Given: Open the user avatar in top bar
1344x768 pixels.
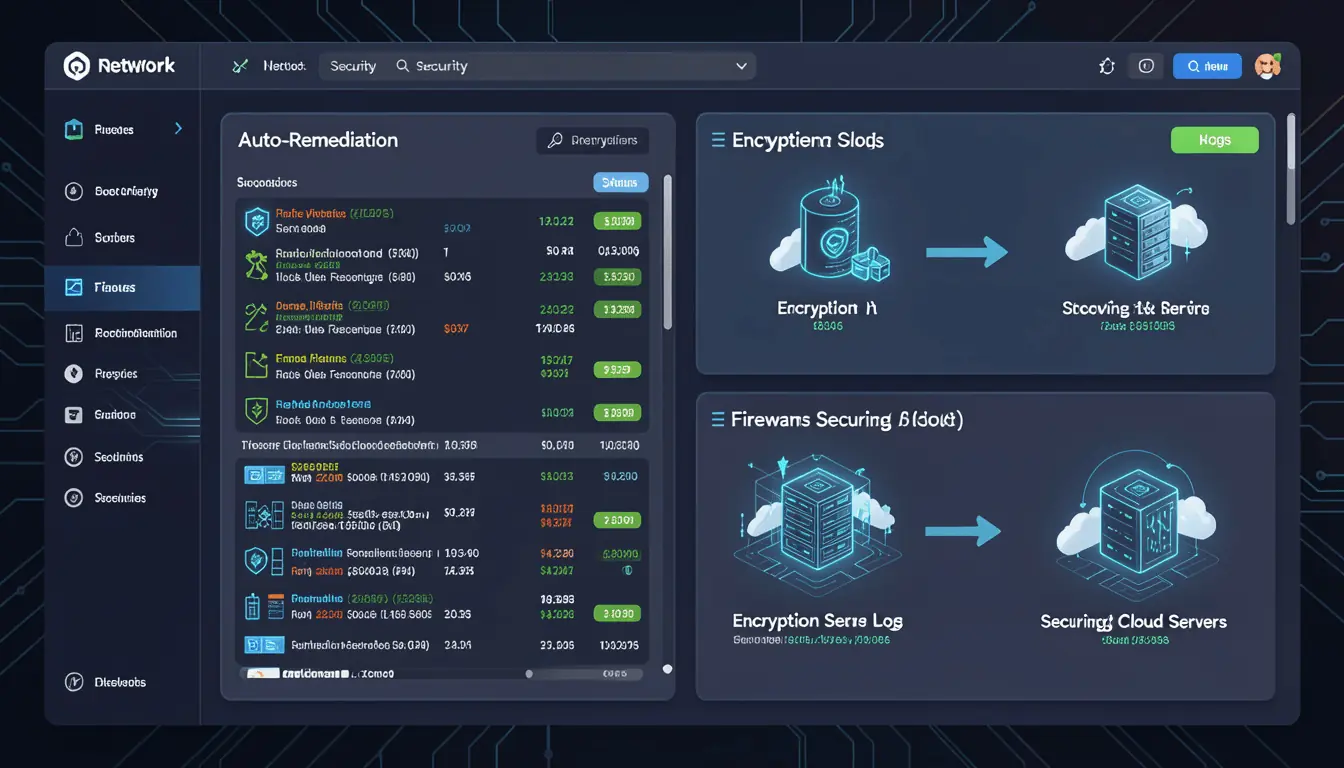Looking at the screenshot, I should (1267, 66).
